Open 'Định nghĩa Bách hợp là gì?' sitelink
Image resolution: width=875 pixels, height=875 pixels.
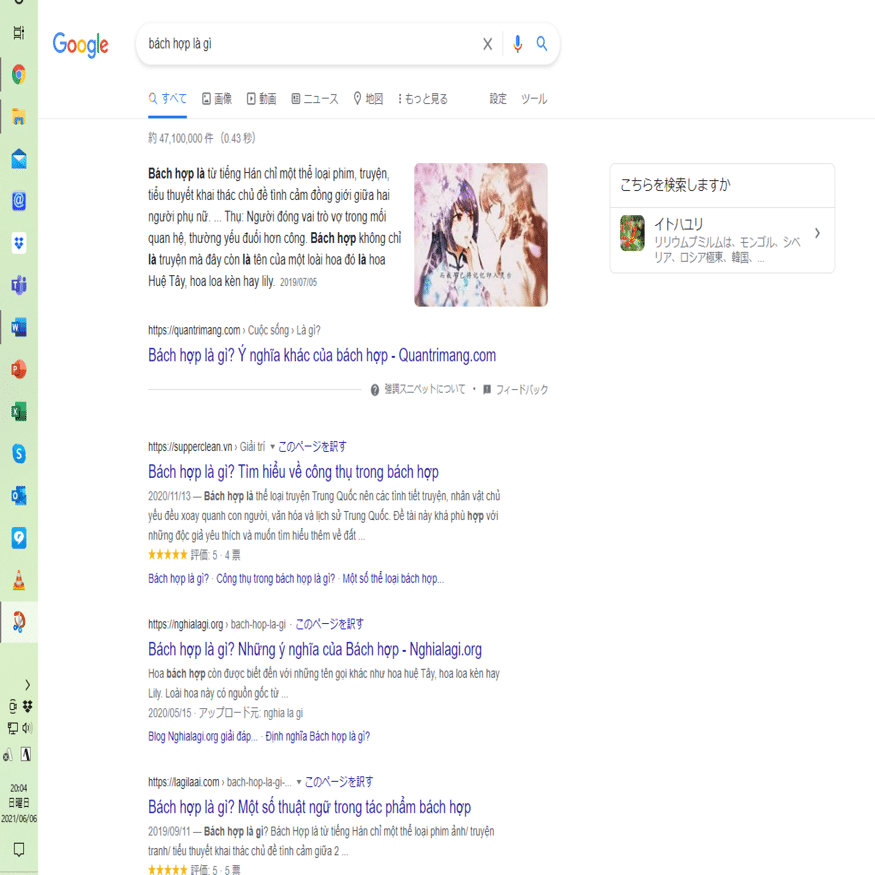[x=318, y=737]
